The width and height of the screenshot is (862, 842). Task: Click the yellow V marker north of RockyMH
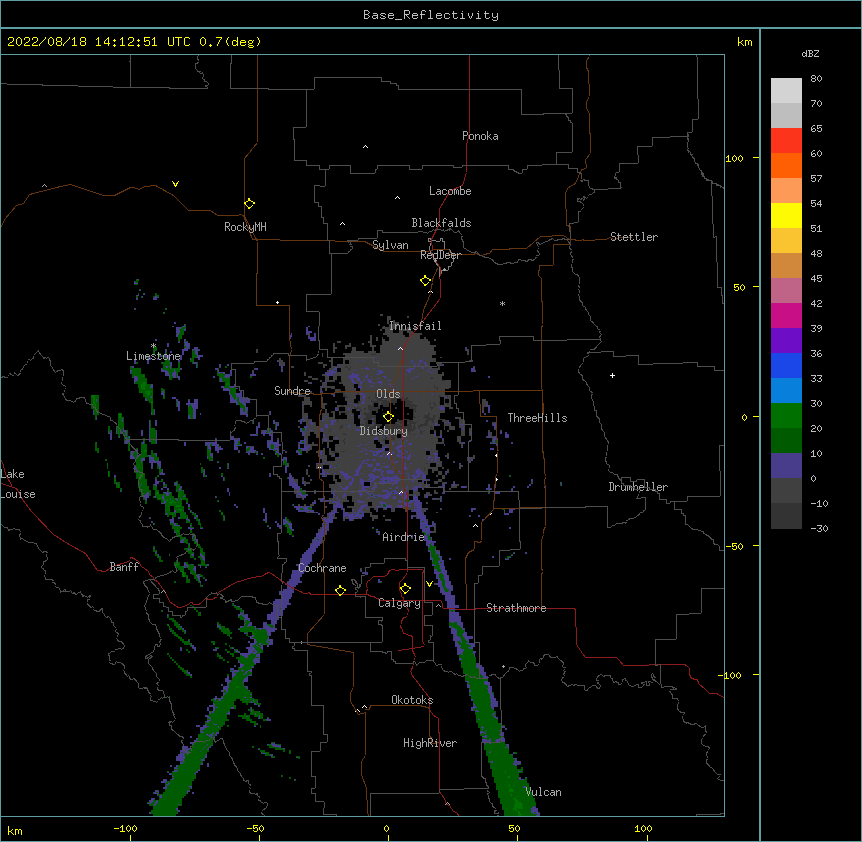[175, 184]
